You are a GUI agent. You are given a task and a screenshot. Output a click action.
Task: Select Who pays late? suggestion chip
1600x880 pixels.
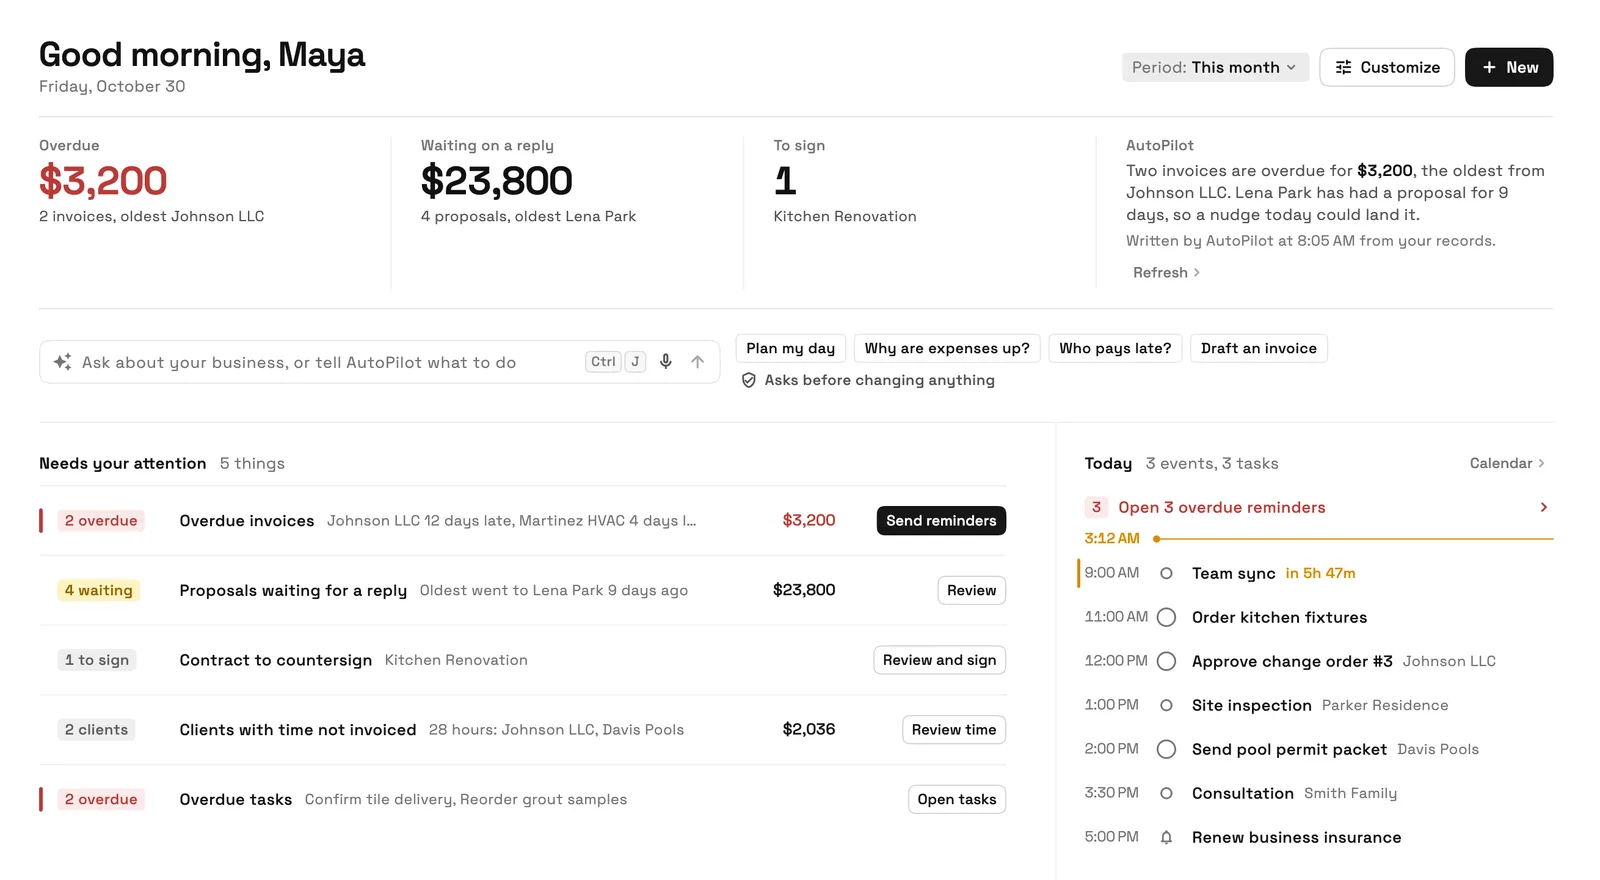(1115, 349)
